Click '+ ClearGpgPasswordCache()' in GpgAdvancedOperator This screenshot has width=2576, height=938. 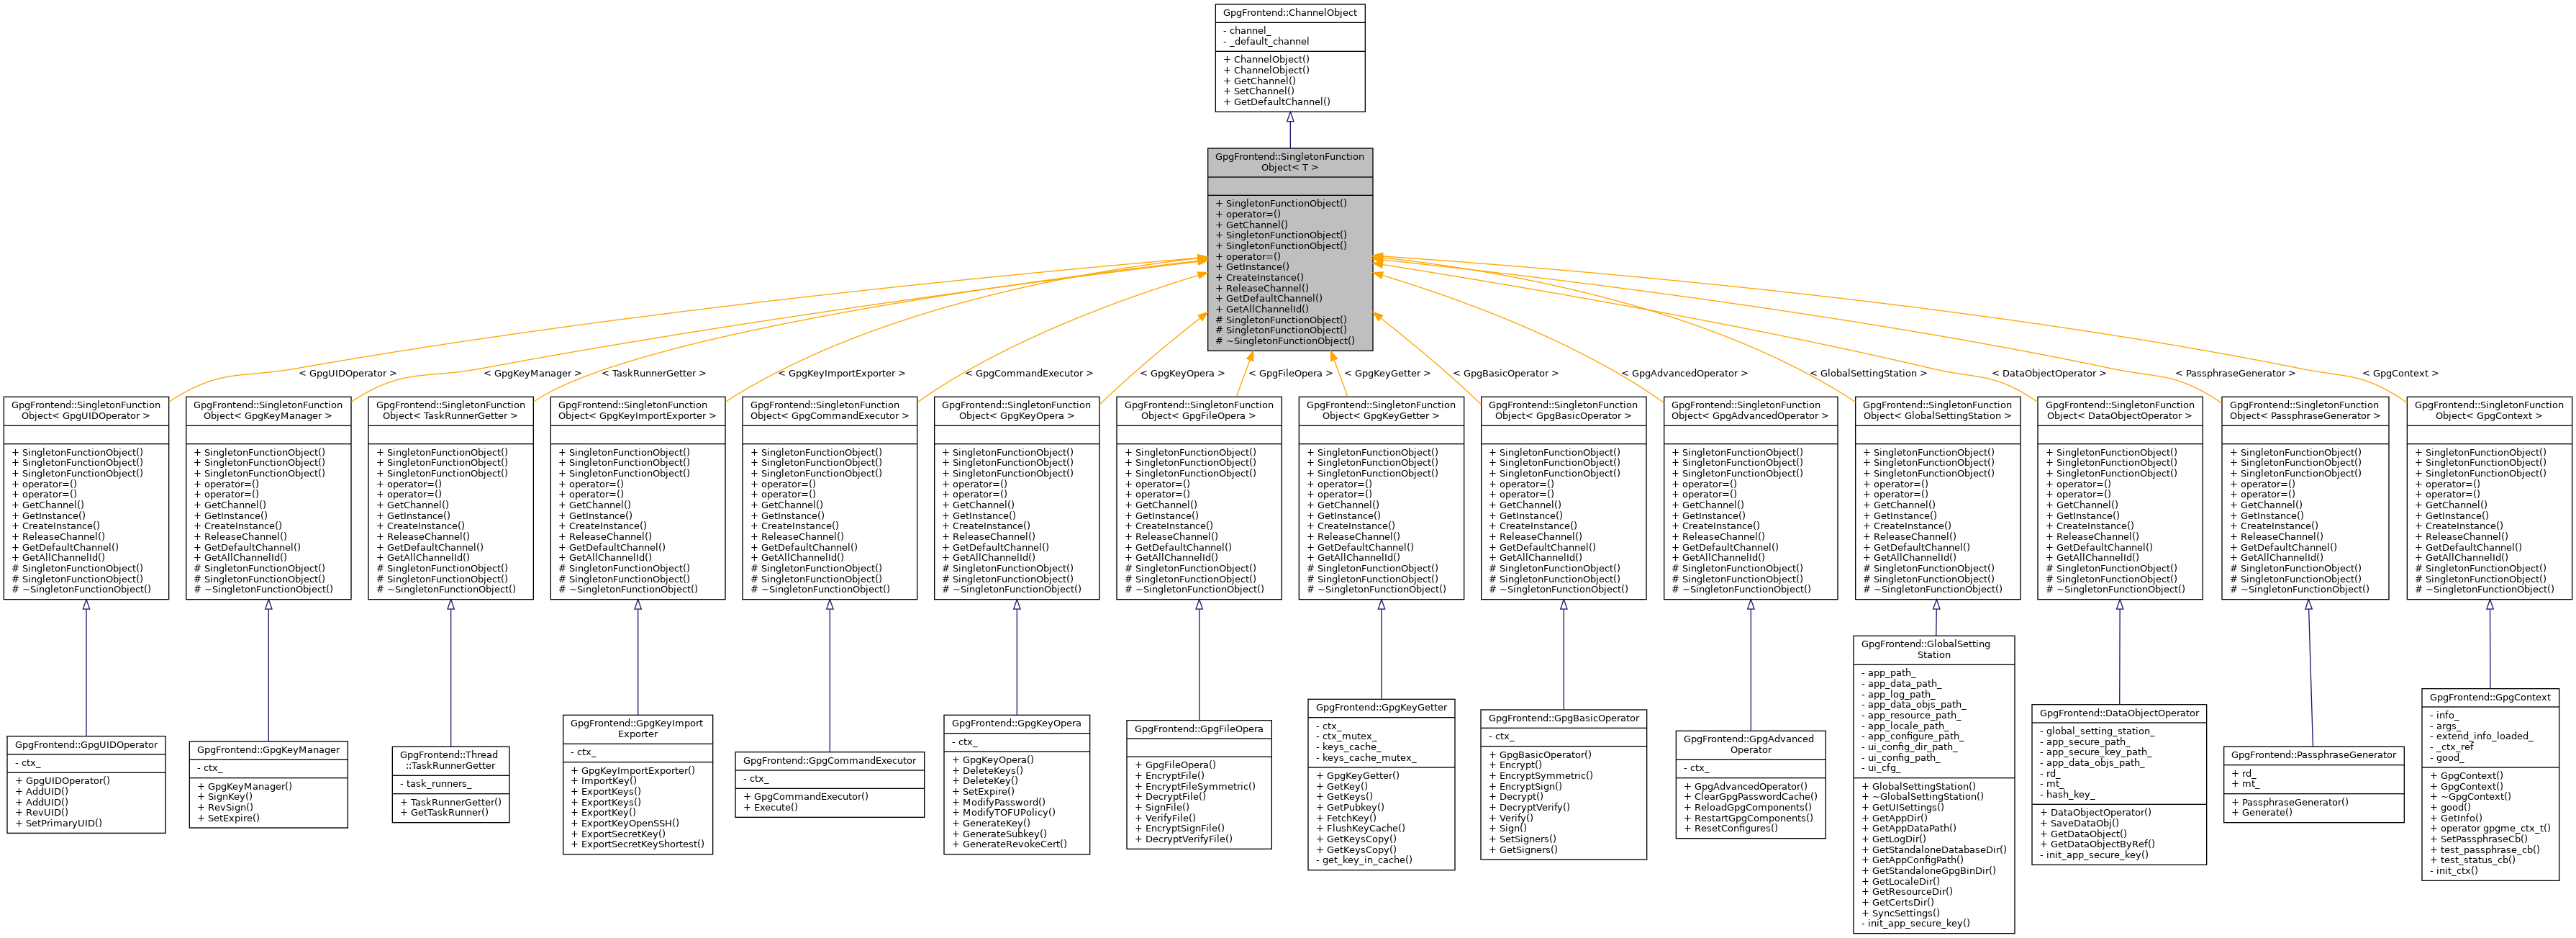(x=1750, y=797)
